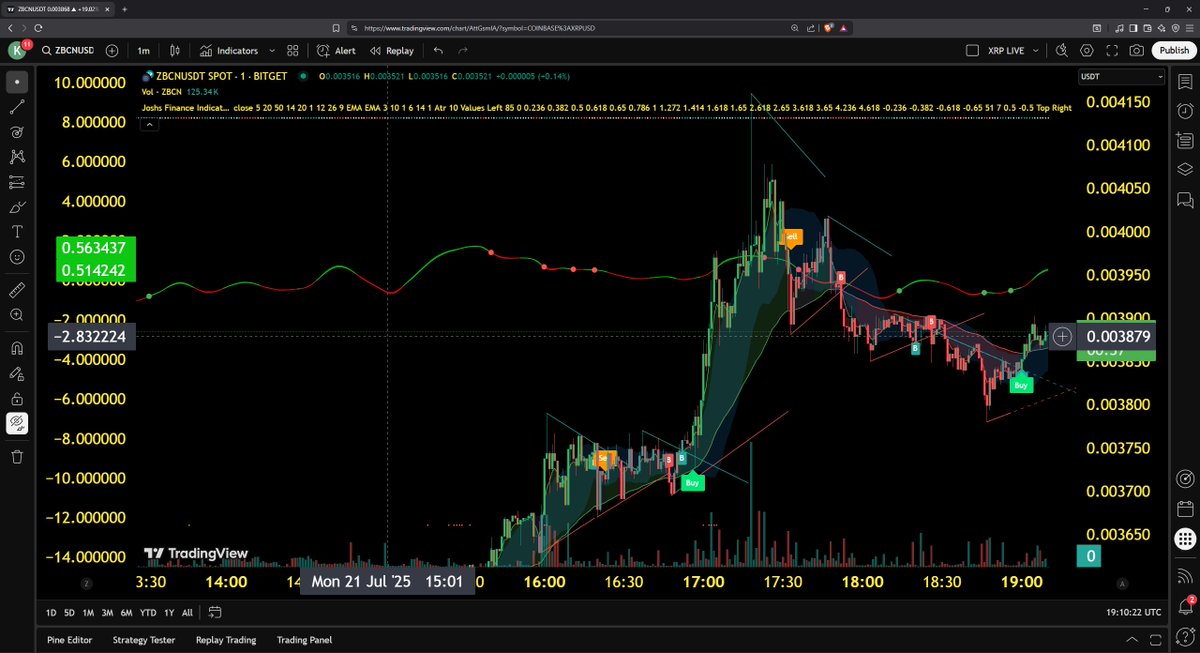Open the Object Tree layers panel
This screenshot has height=653, width=1200.
1185,169
